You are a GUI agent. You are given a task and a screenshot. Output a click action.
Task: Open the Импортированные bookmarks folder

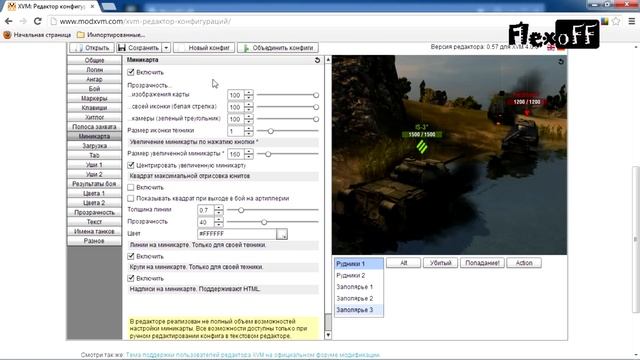point(111,35)
